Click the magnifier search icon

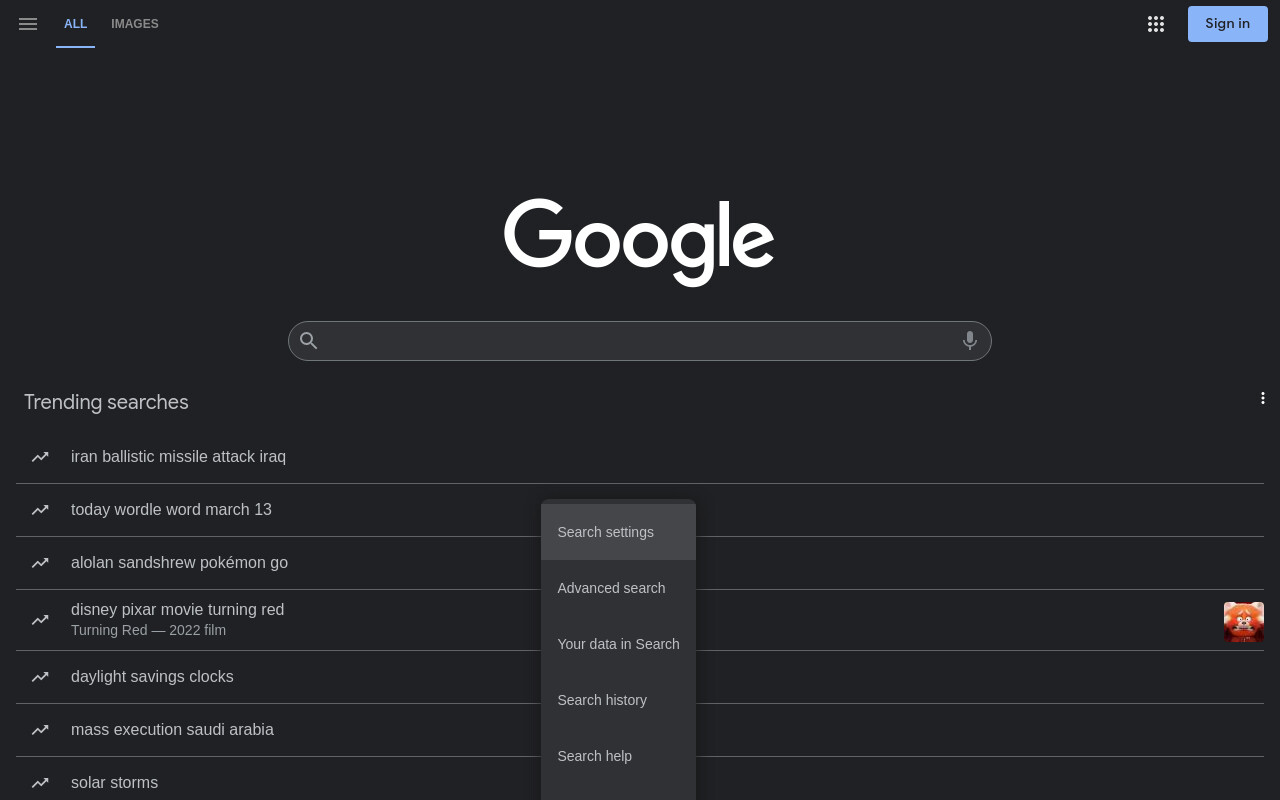(x=309, y=341)
